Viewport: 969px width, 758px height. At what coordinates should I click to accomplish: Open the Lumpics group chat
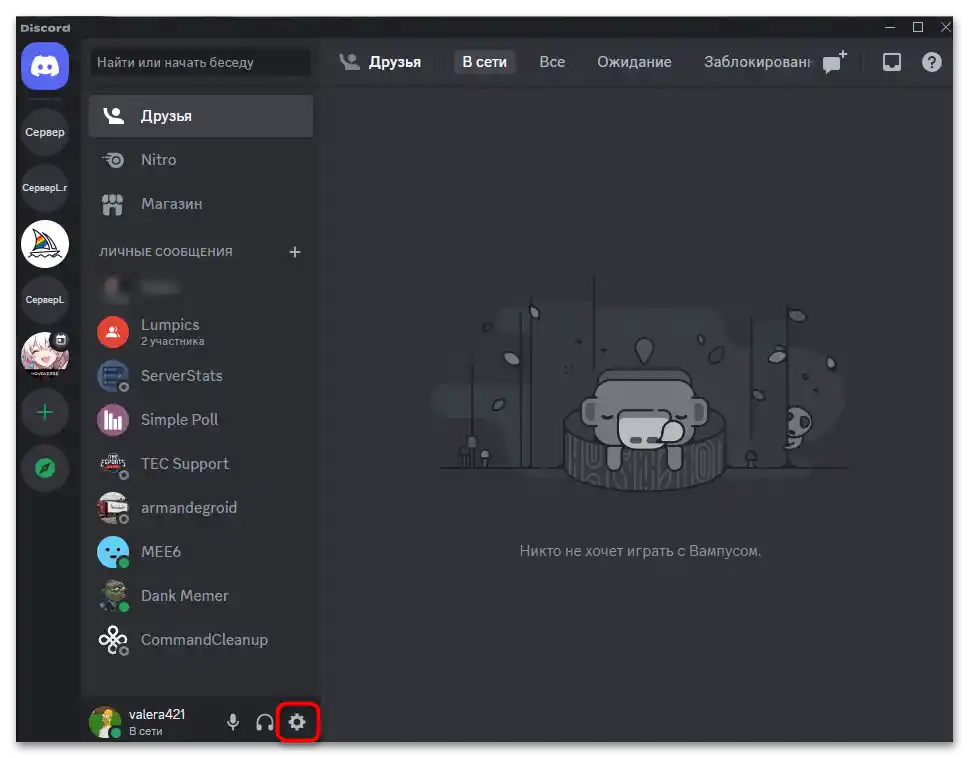(201, 332)
